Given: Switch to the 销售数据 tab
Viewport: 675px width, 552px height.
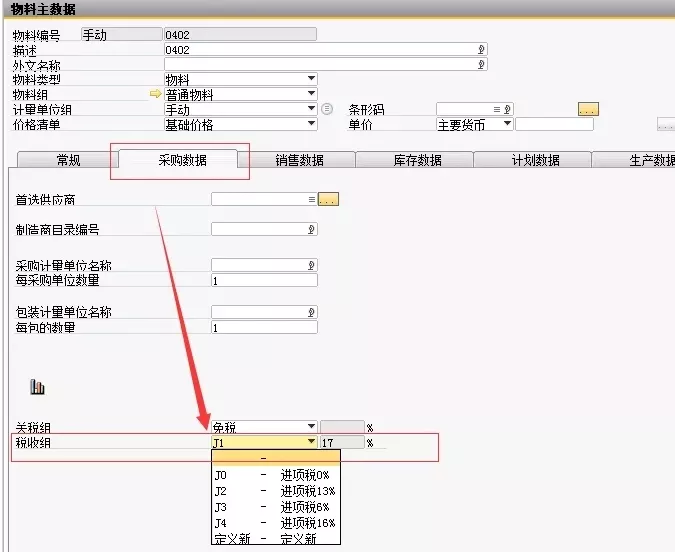Looking at the screenshot, I should (x=299, y=160).
